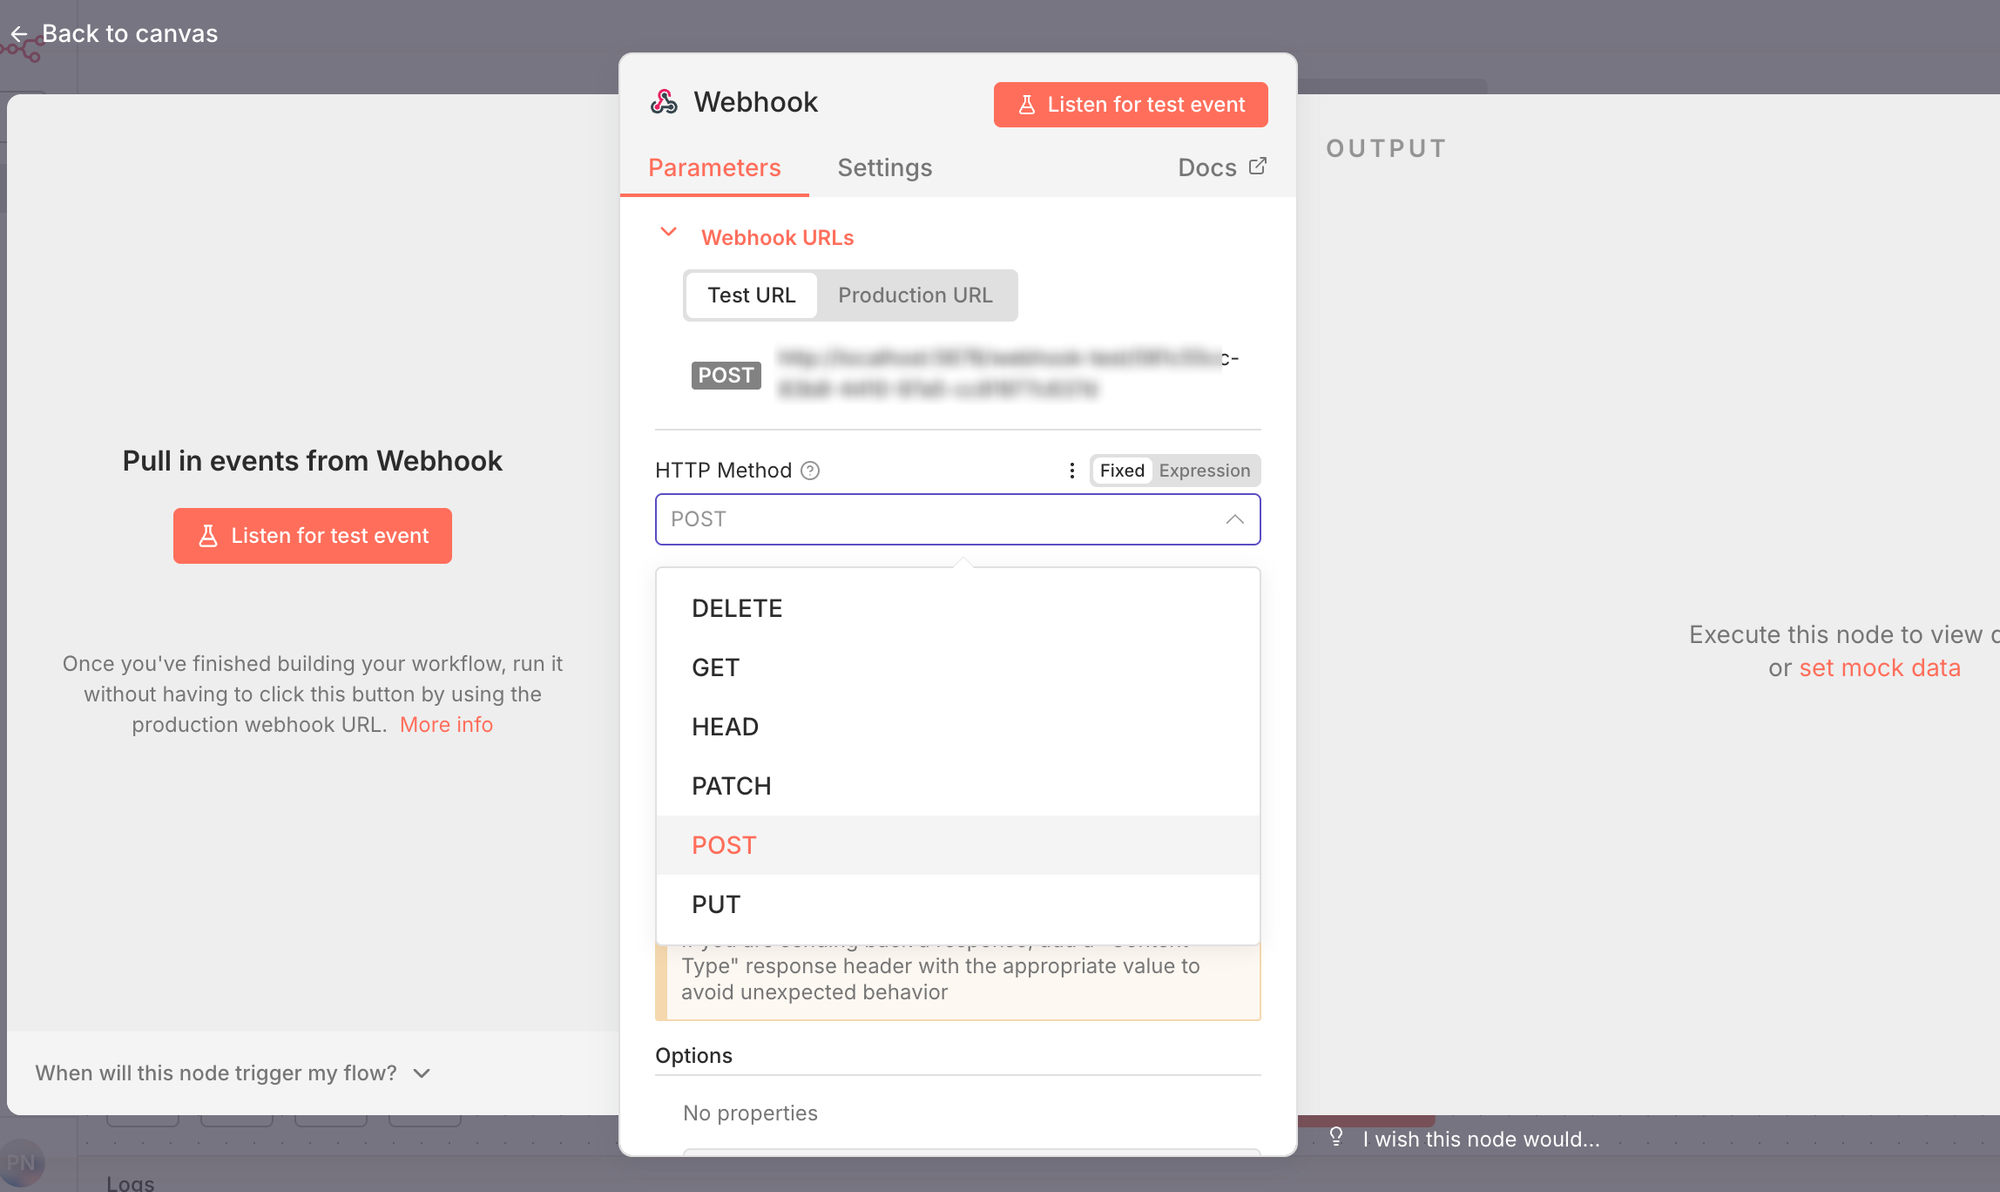
Task: Click the Webhook node icon in header
Action: coord(664,102)
